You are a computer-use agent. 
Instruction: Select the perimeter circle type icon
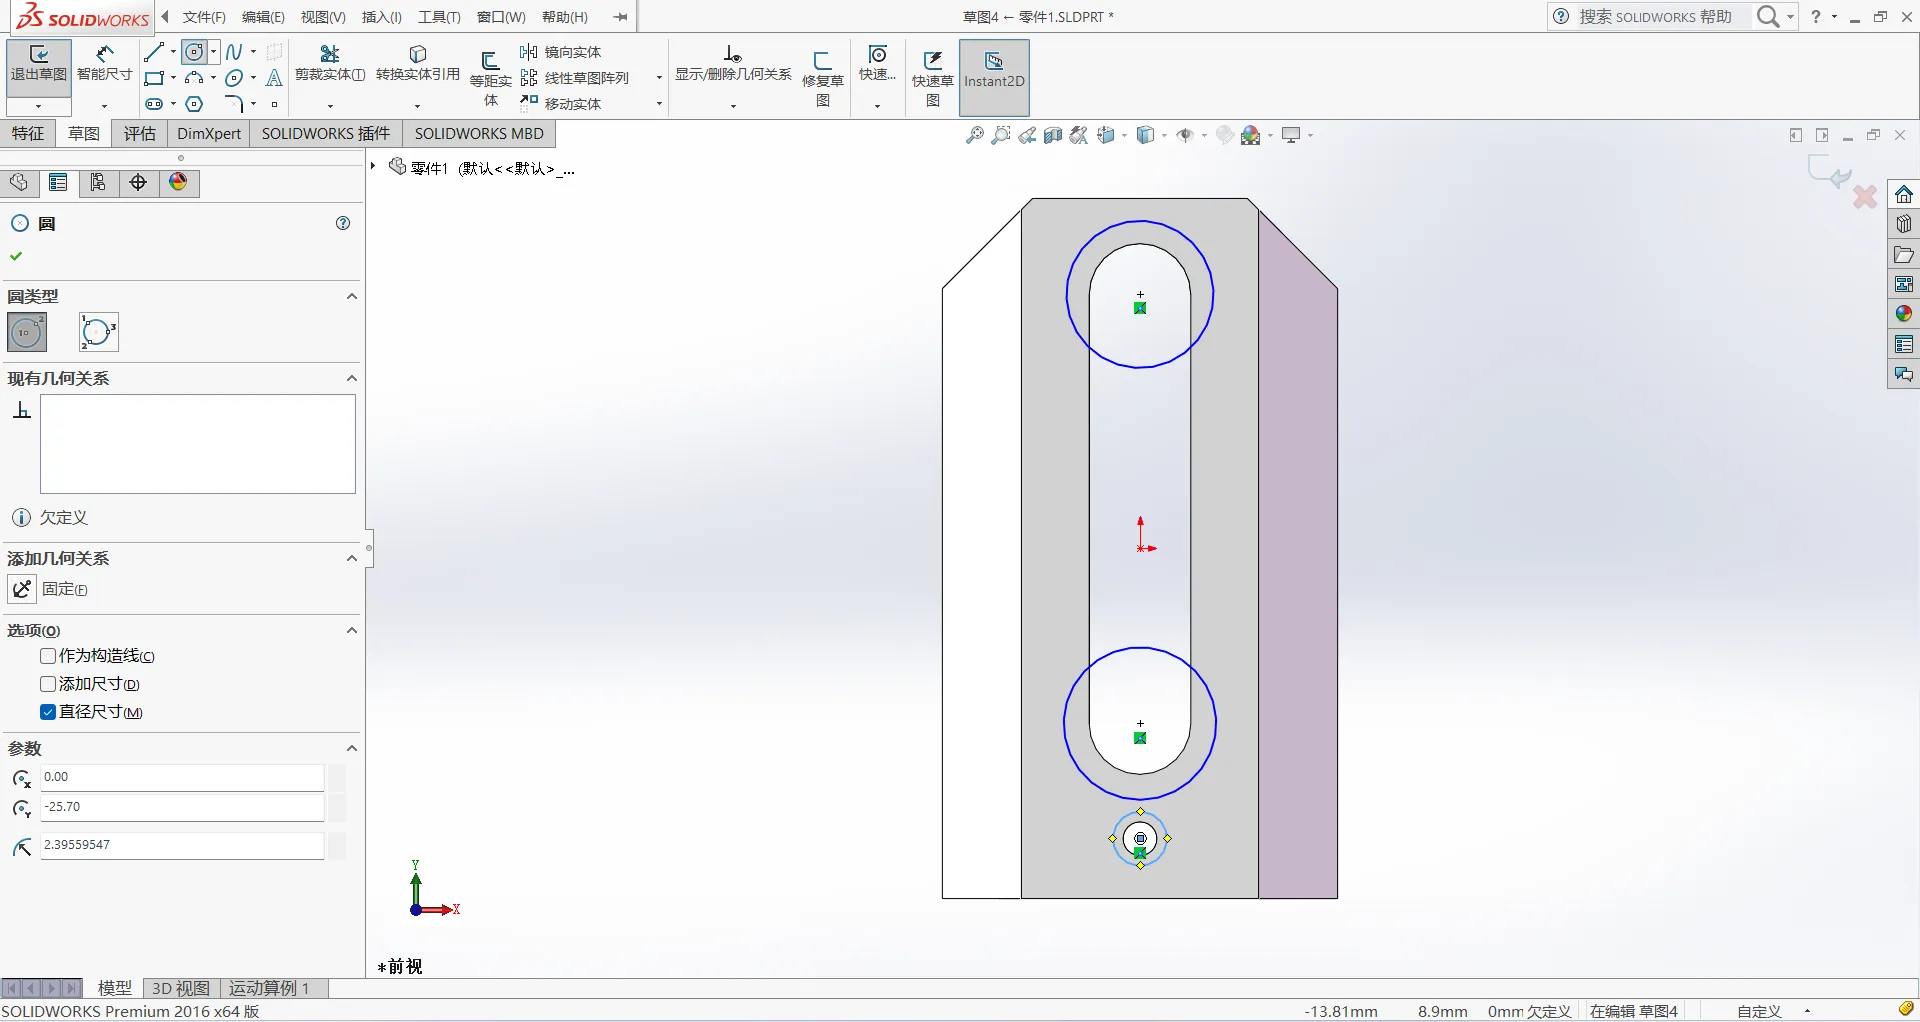click(98, 332)
